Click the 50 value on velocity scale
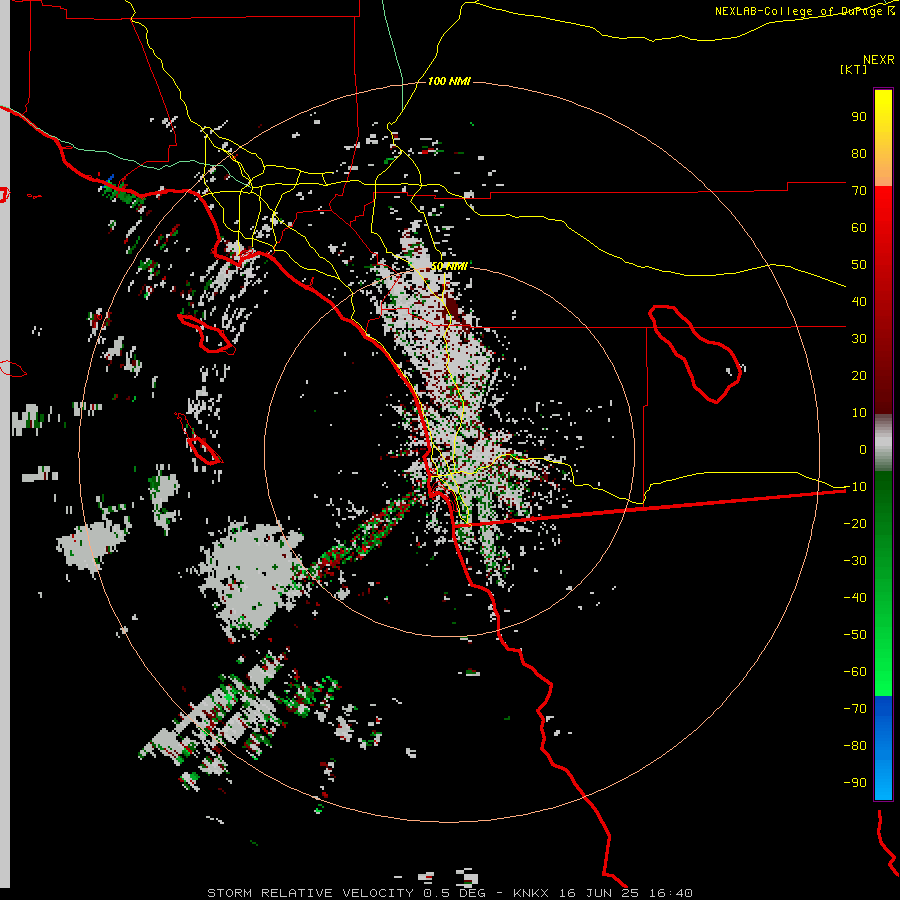Image resolution: width=900 pixels, height=900 pixels. tap(859, 265)
